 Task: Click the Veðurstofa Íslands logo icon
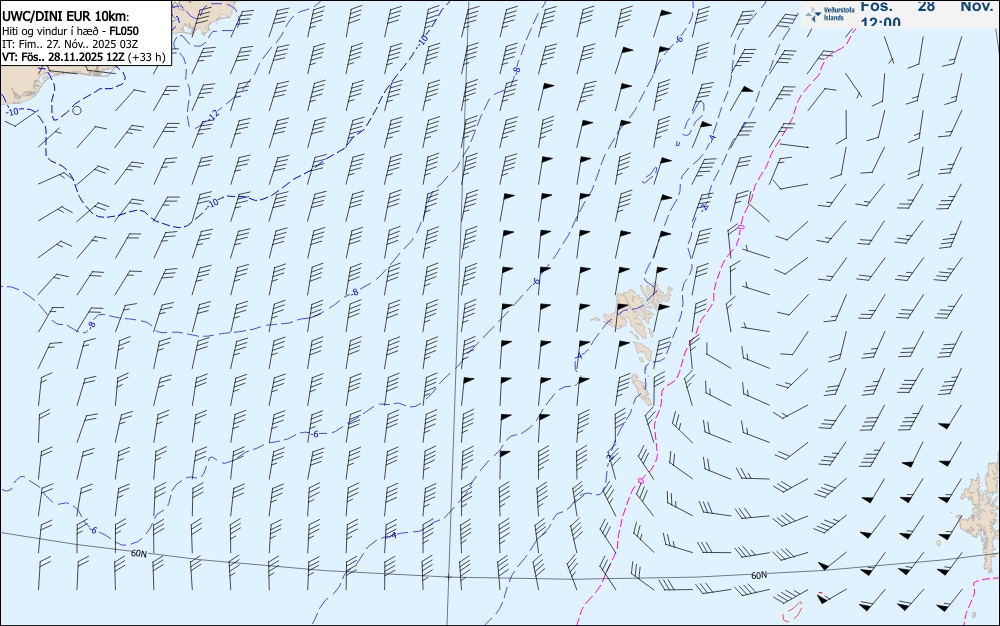coord(814,14)
